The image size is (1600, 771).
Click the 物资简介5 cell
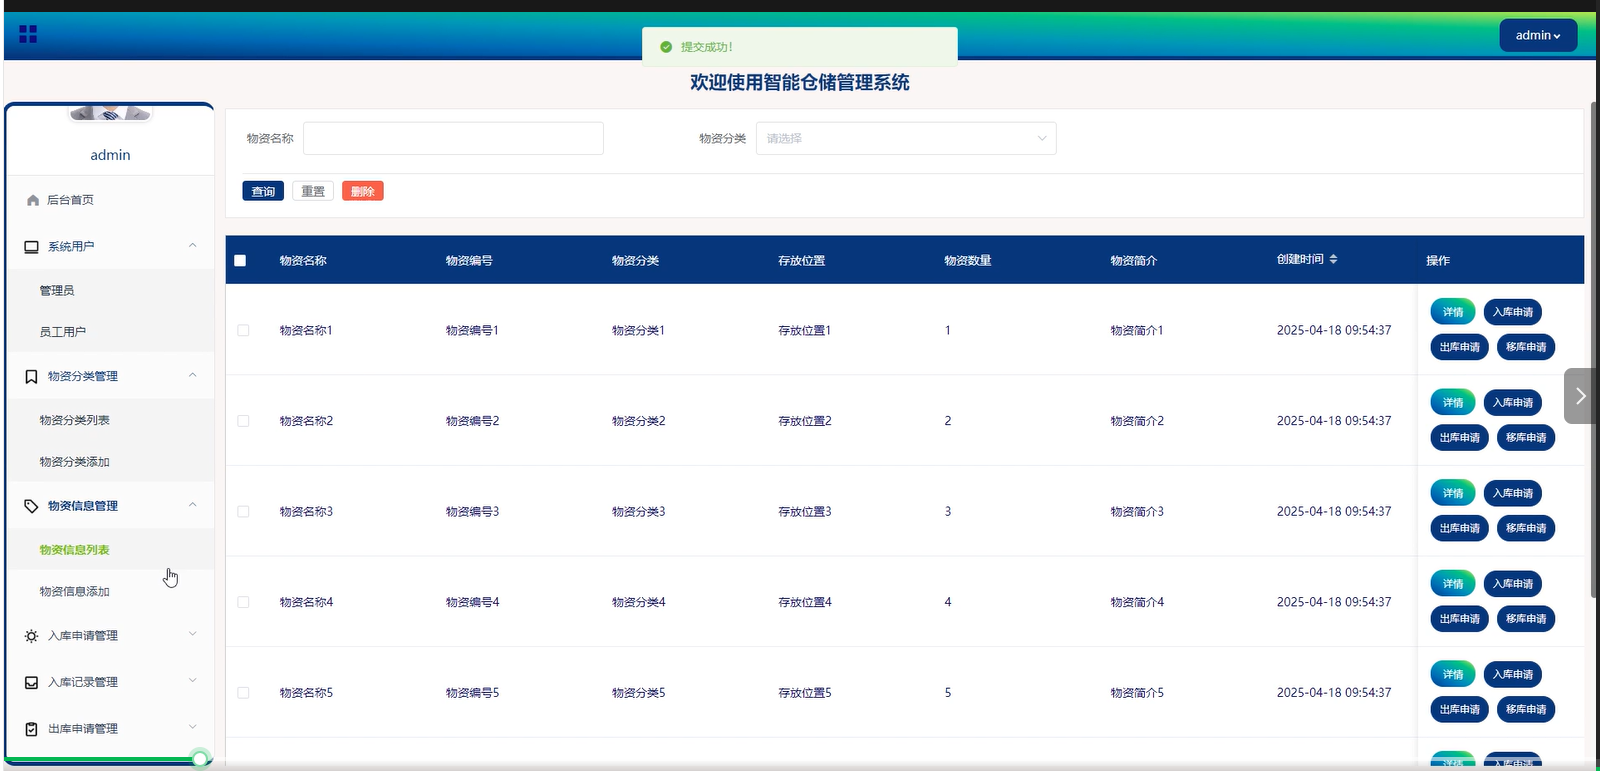tap(1137, 692)
